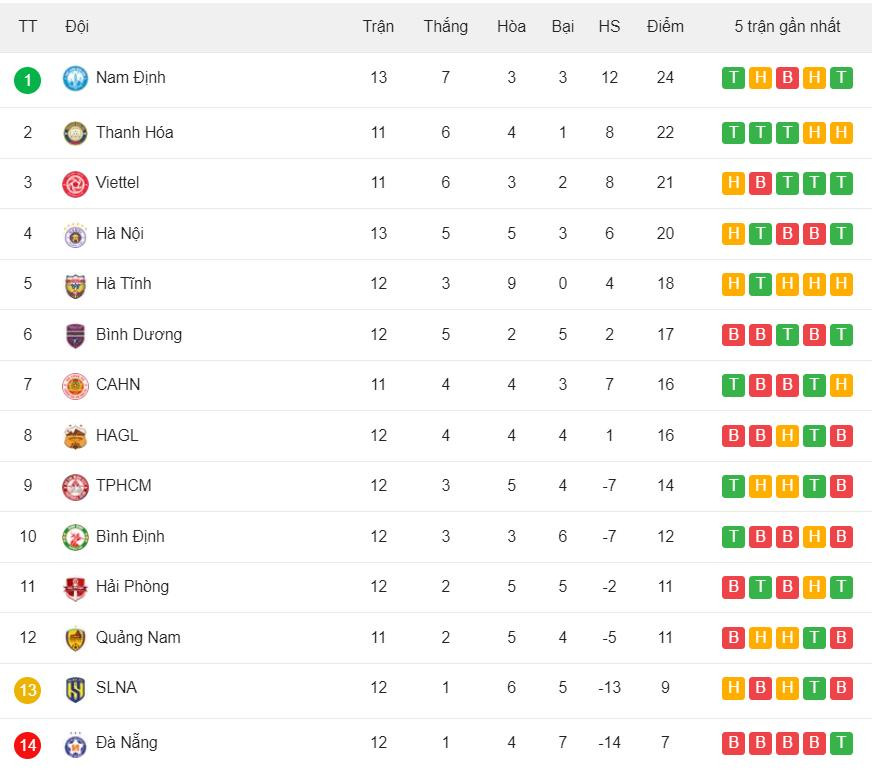The height and width of the screenshot is (772, 872).
Task: Click the TPHCM team name
Action: [x=124, y=485]
